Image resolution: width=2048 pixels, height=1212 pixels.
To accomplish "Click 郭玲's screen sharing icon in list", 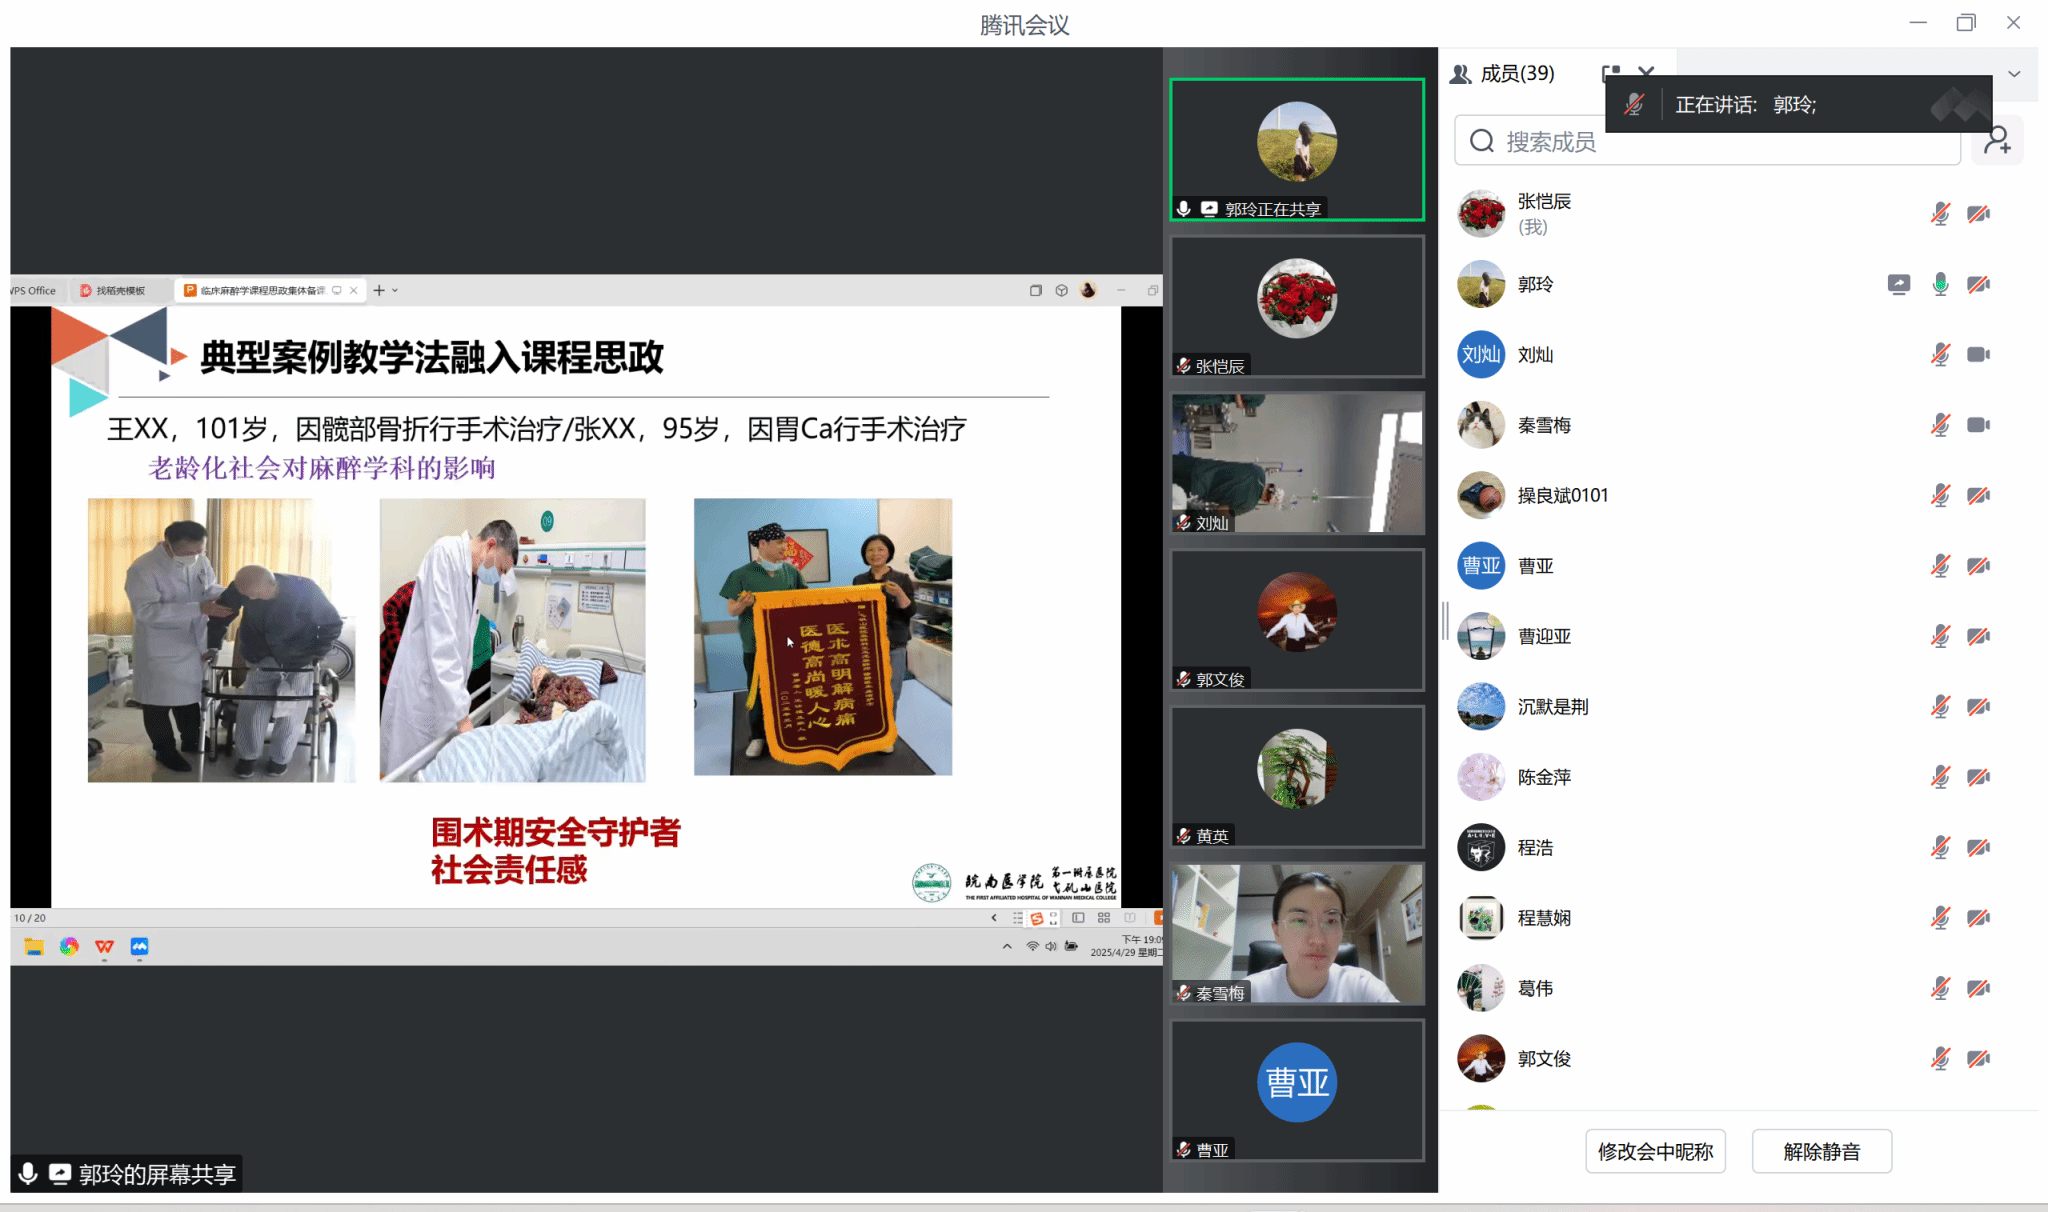I will [x=1898, y=284].
